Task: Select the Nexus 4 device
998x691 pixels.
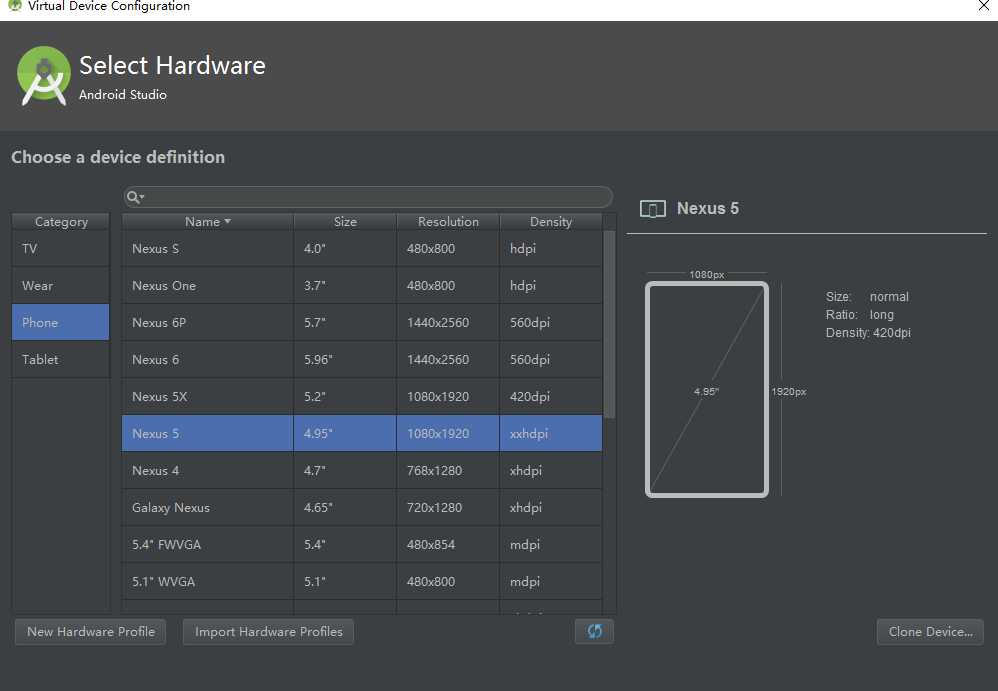Action: click(362, 470)
